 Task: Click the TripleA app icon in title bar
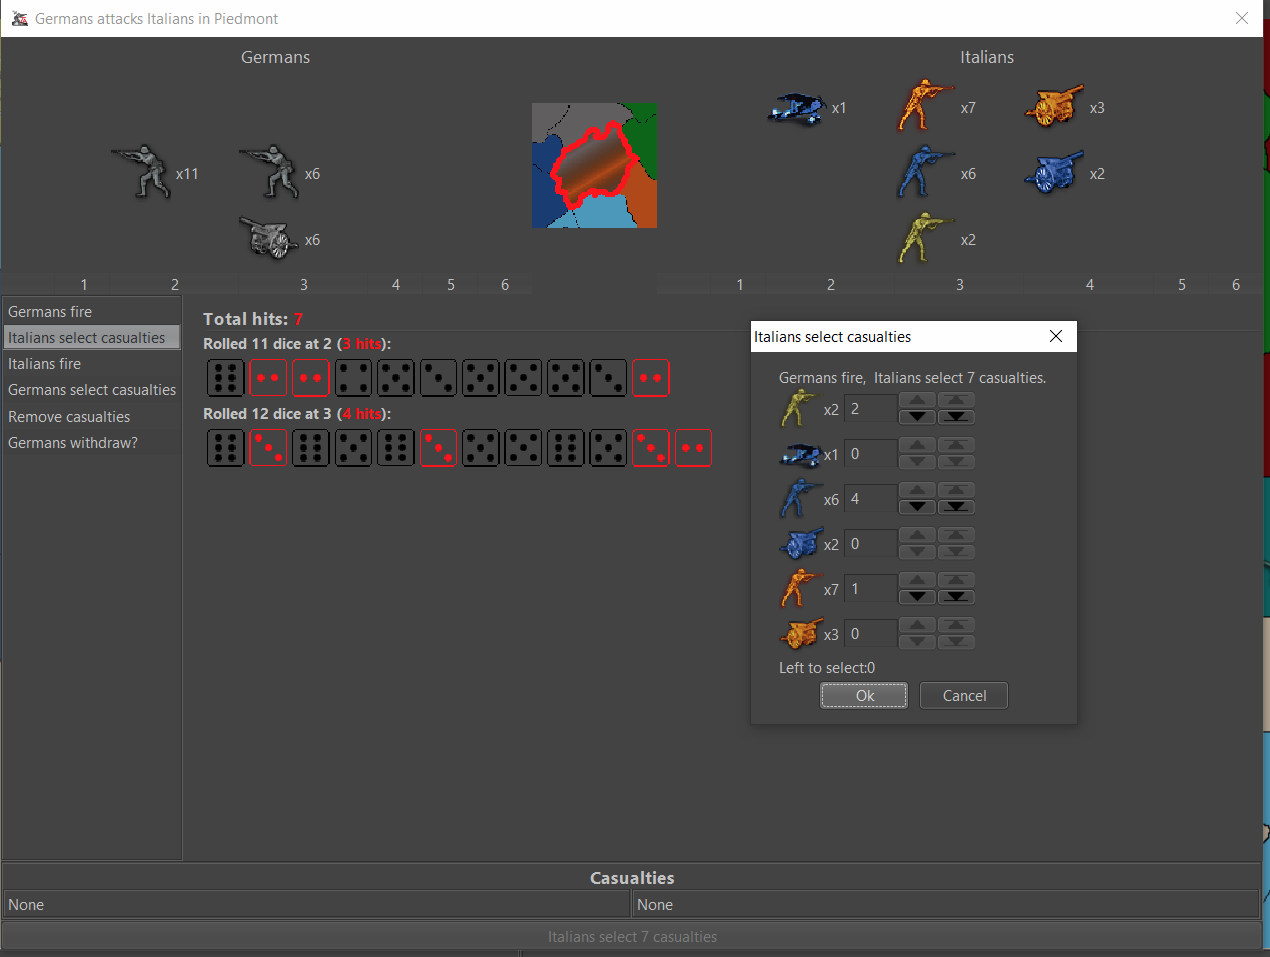pos(19,18)
